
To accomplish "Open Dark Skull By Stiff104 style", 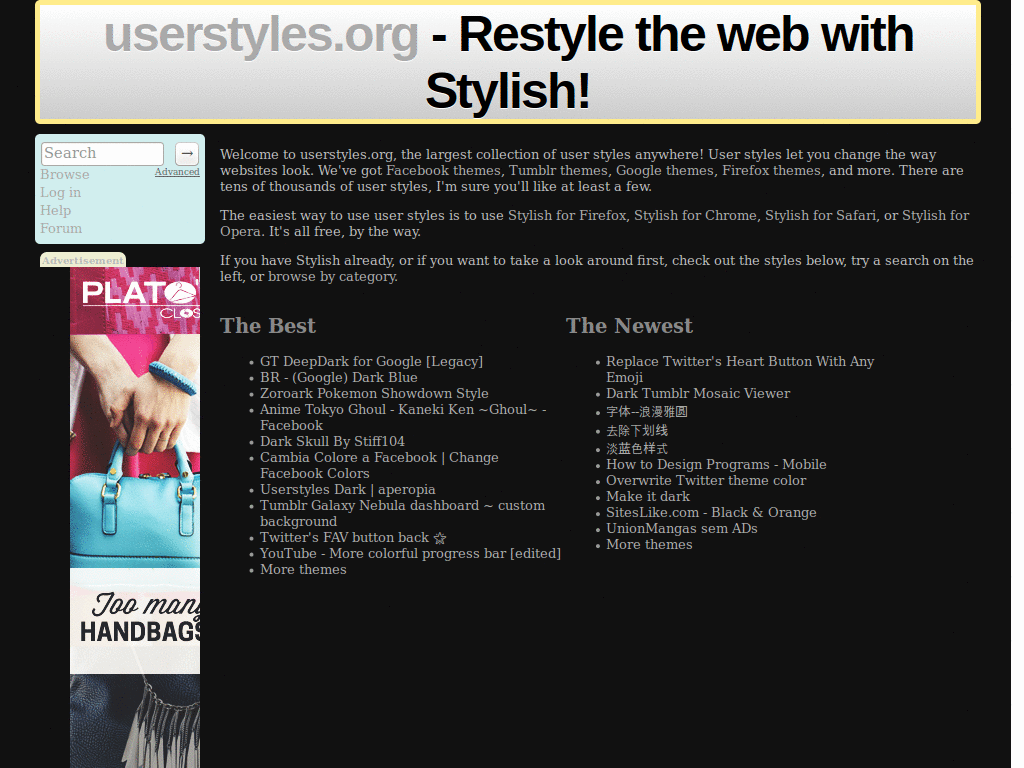I will [332, 441].
